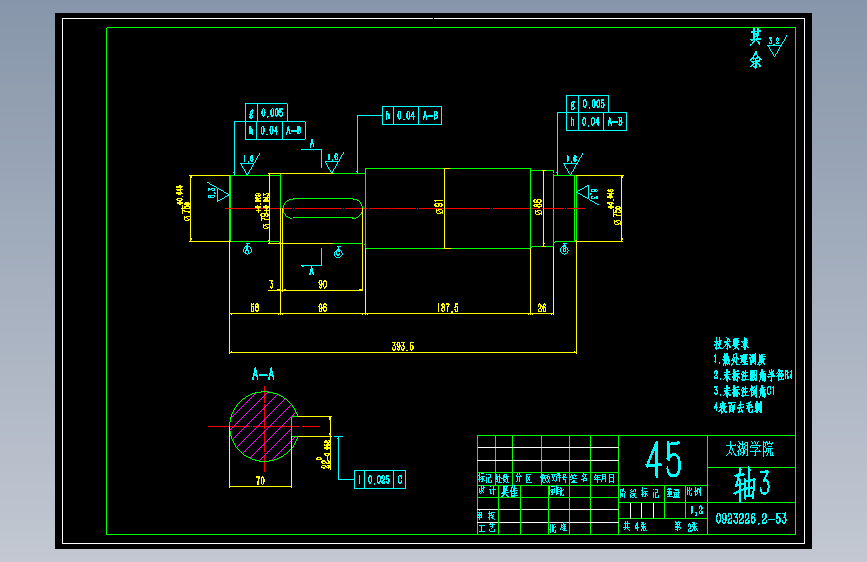The height and width of the screenshot is (562, 867).
Task: Click the 70 dimension under section view
Action: click(x=260, y=481)
